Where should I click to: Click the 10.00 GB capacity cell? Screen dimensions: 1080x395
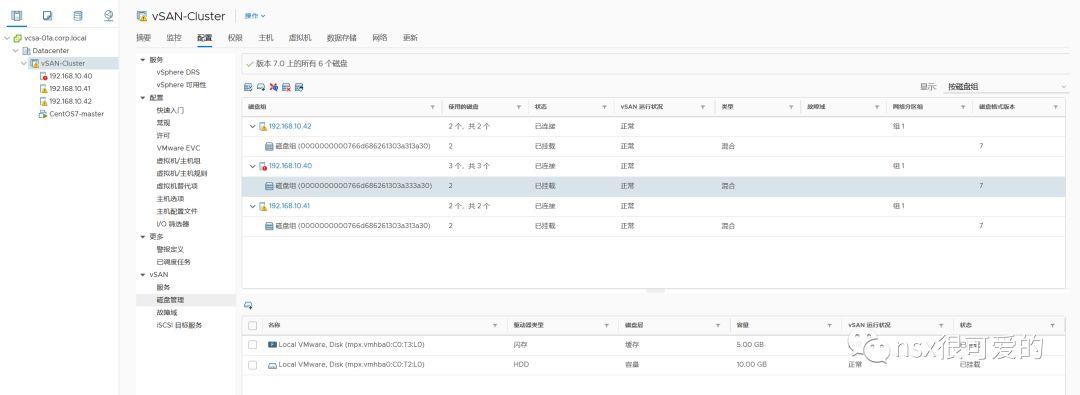coord(751,365)
